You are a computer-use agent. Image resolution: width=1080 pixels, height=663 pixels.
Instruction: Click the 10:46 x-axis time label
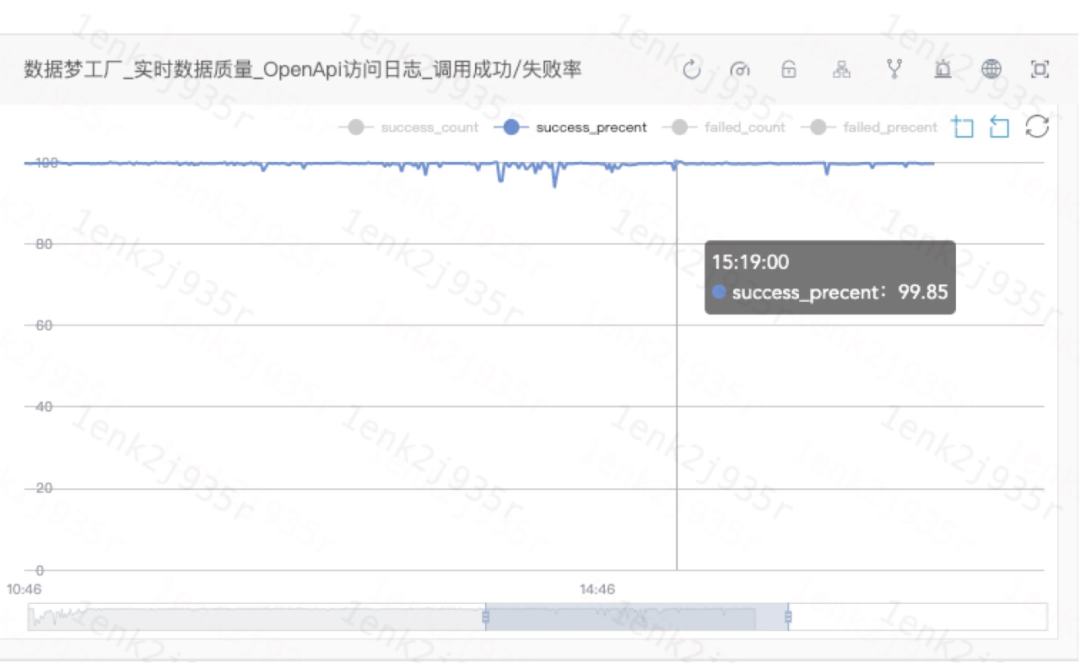[24, 589]
